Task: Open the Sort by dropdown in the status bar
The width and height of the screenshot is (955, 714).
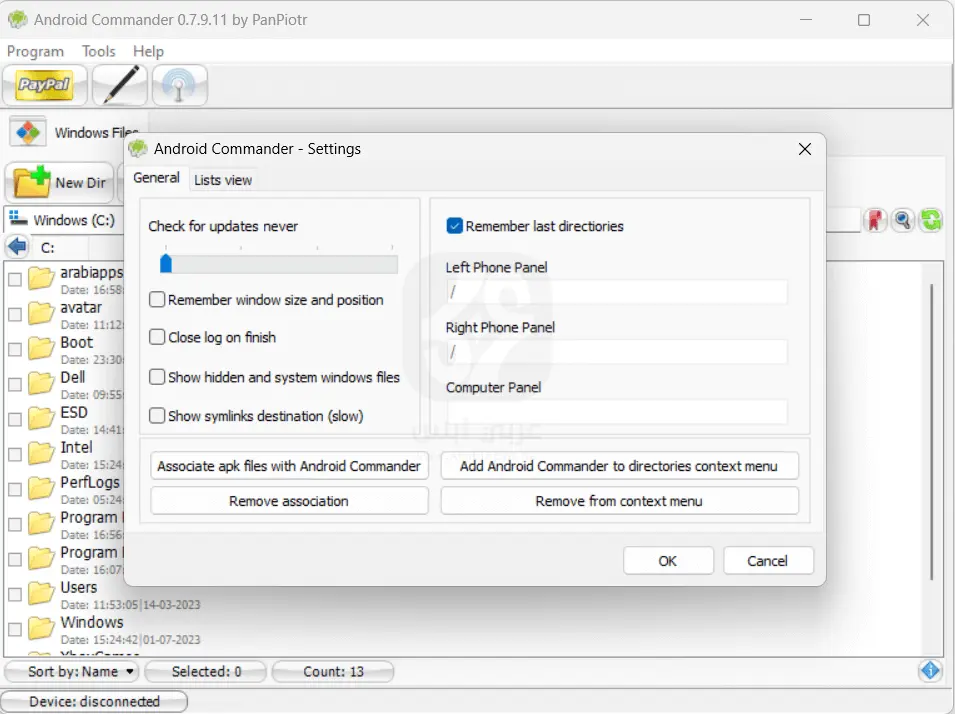Action: coord(71,671)
